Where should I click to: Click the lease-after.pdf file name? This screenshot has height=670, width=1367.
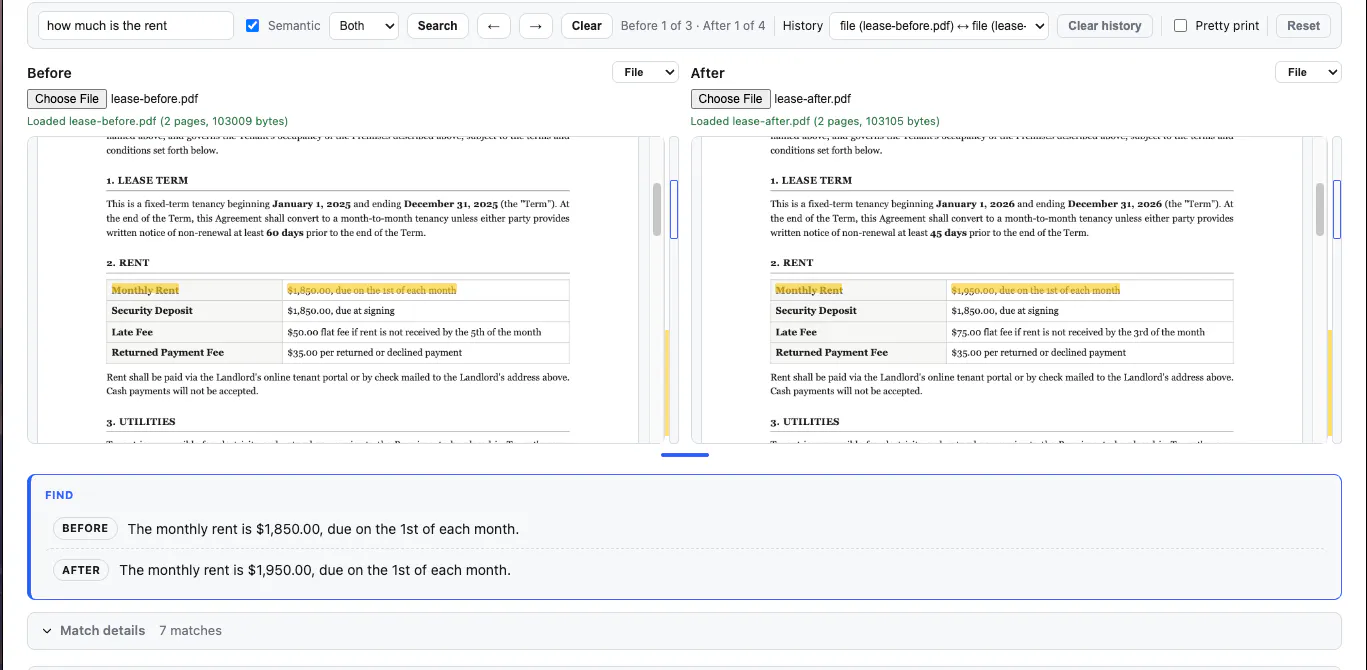(812, 99)
